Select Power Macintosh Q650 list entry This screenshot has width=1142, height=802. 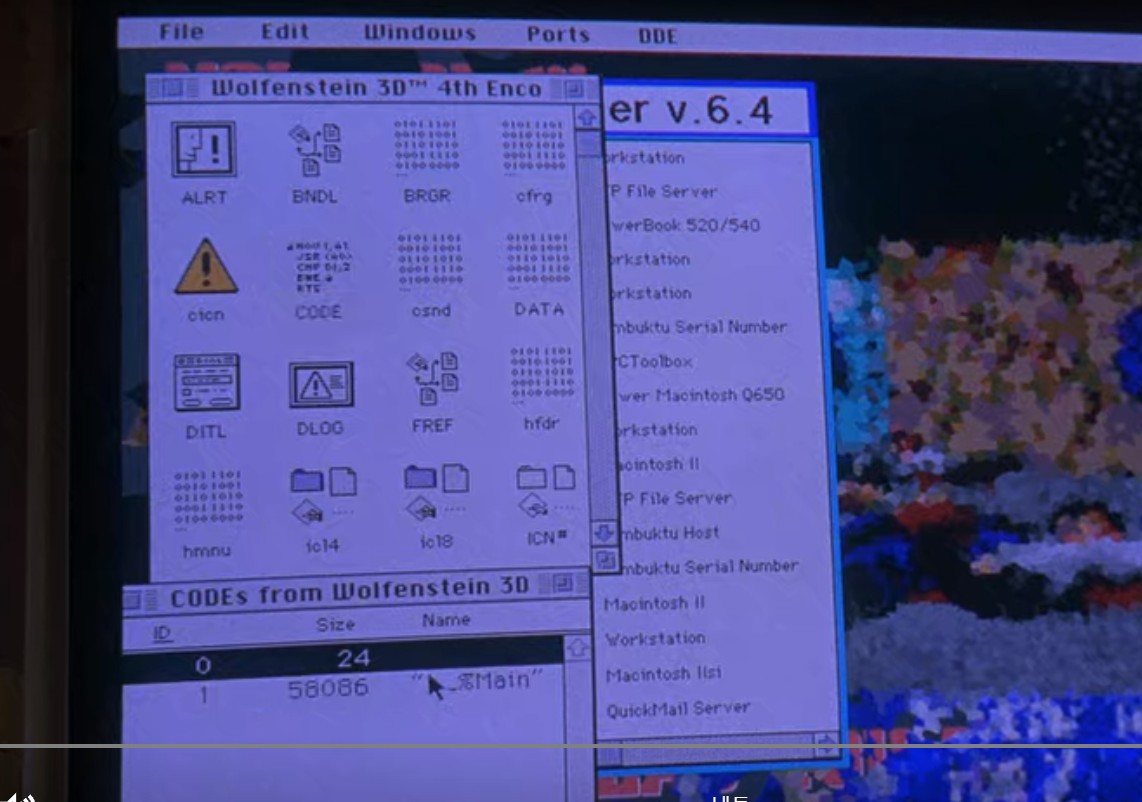[x=699, y=396]
